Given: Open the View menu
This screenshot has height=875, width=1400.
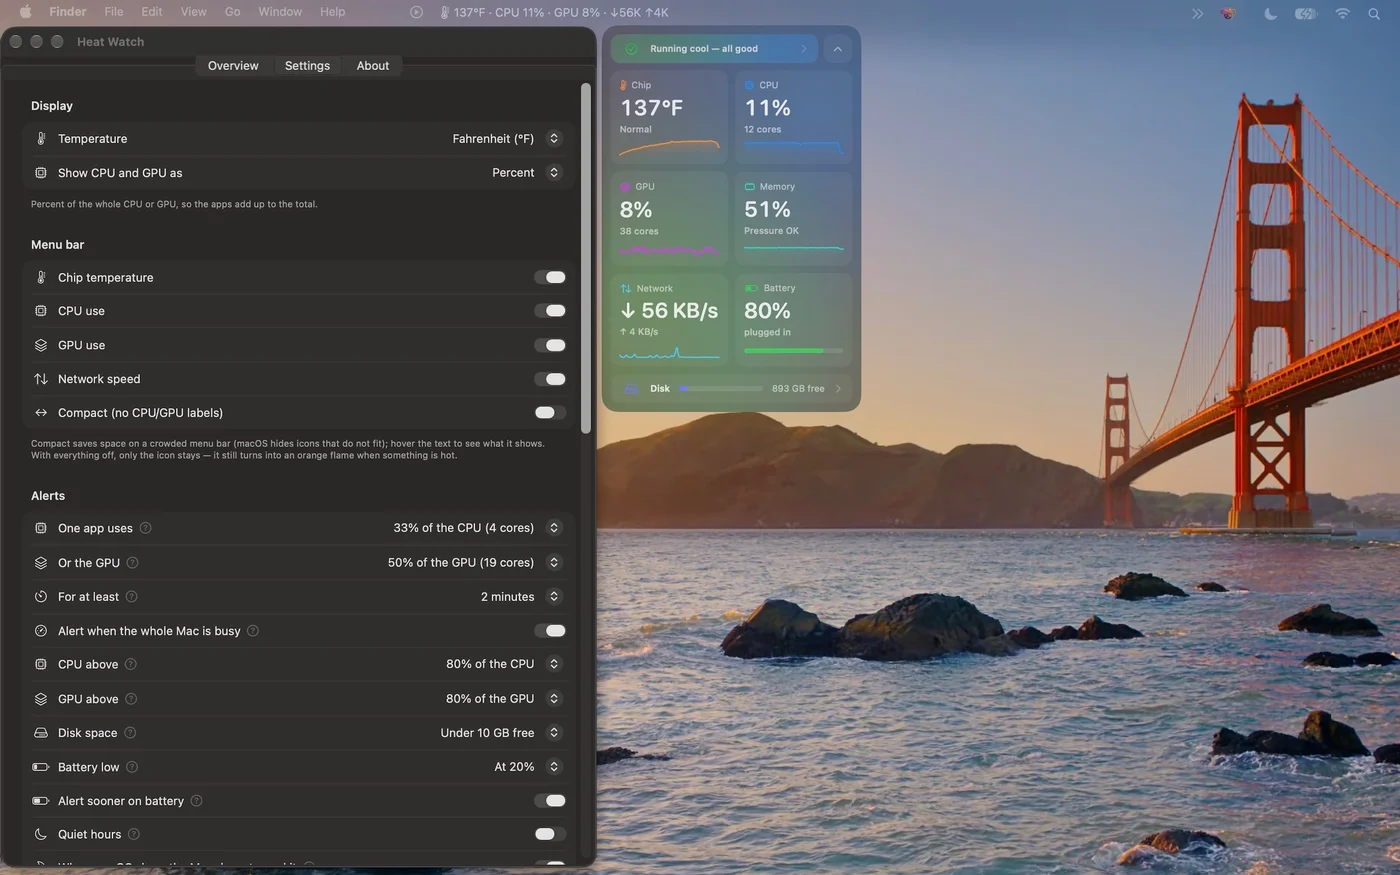Looking at the screenshot, I should click(193, 12).
